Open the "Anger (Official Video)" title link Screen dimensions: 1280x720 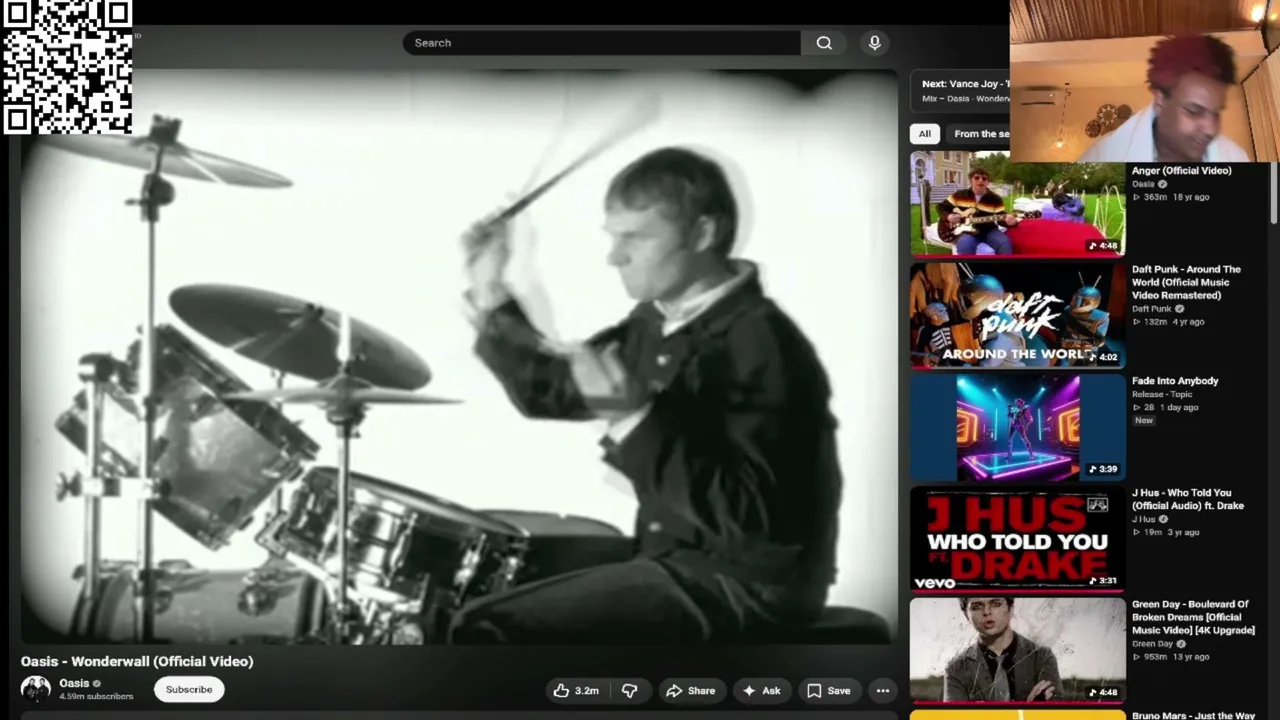tap(1181, 170)
